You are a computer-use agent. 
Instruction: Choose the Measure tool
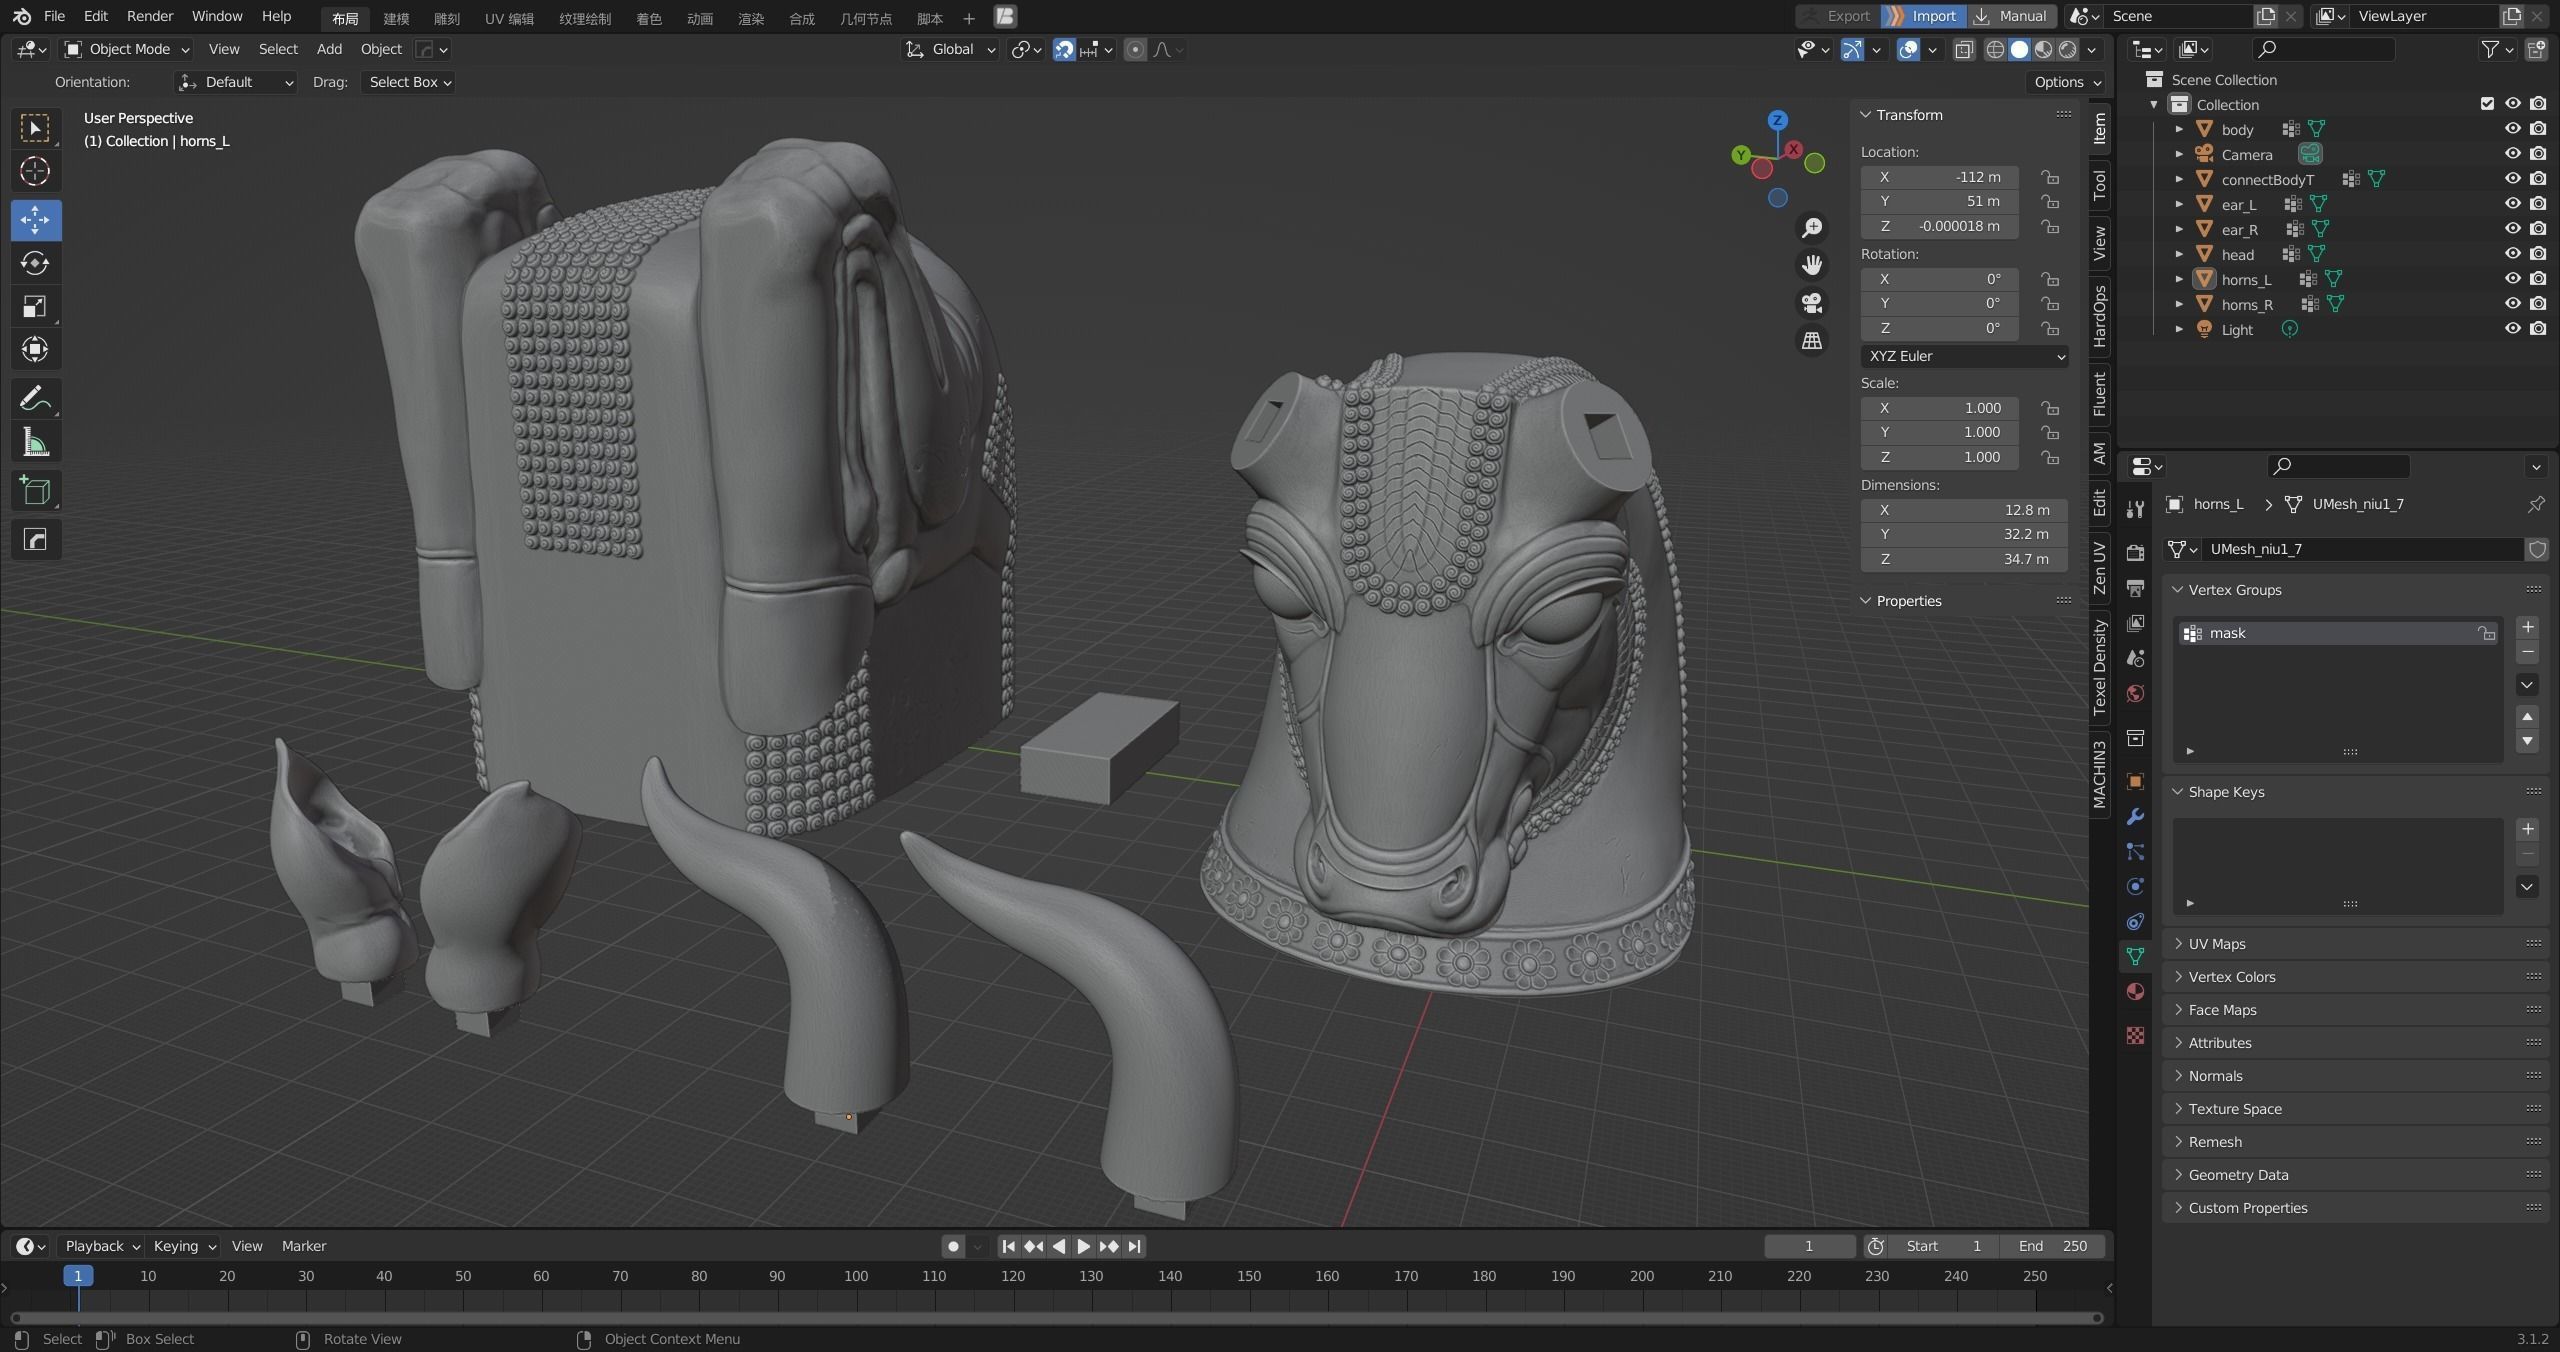point(35,442)
